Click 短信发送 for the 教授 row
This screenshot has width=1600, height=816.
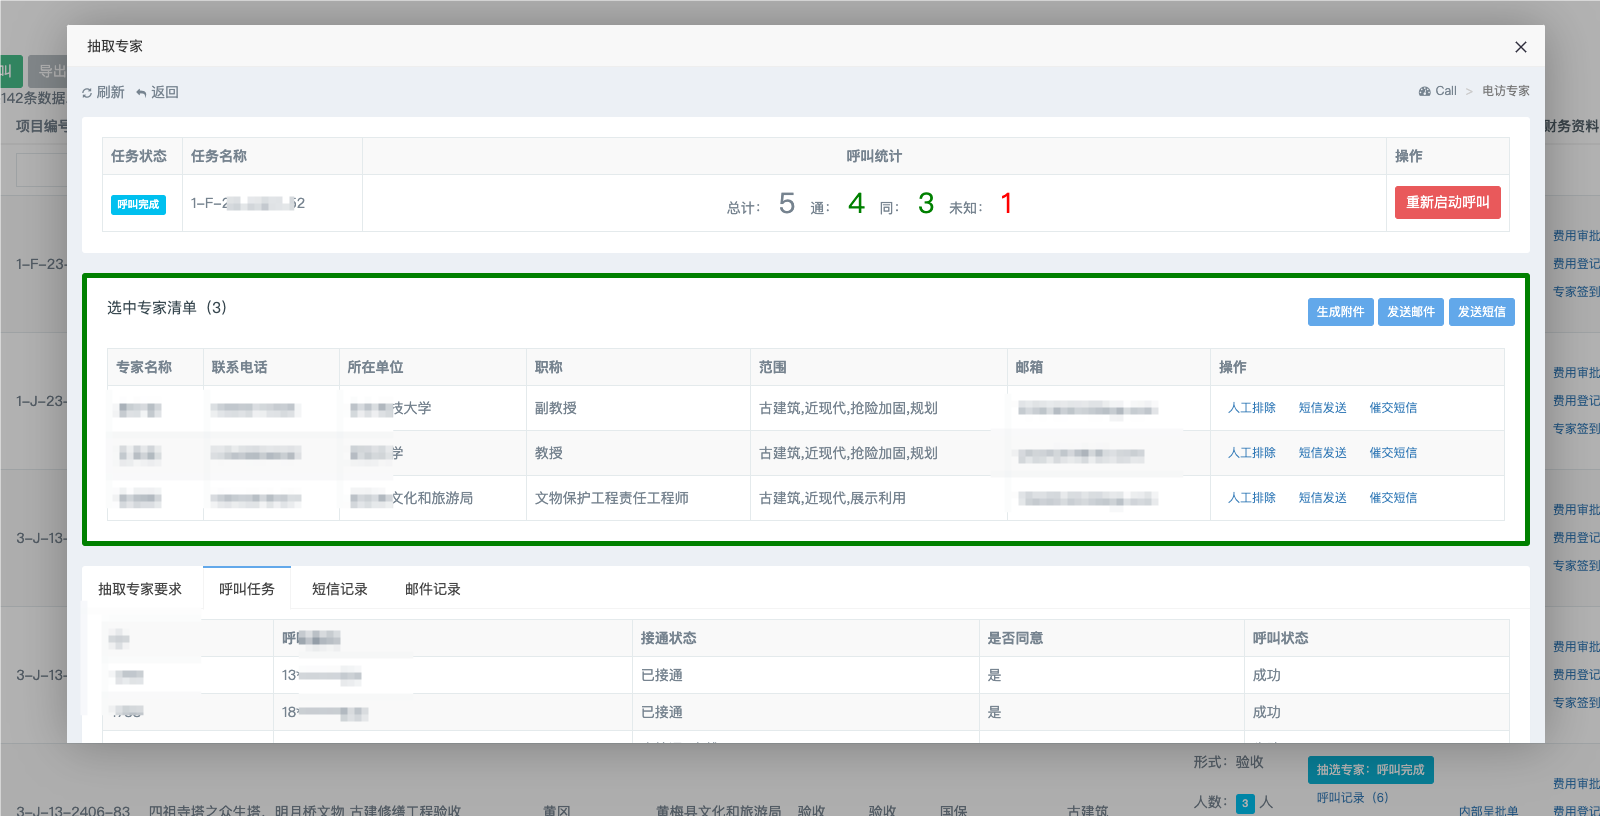pos(1322,453)
